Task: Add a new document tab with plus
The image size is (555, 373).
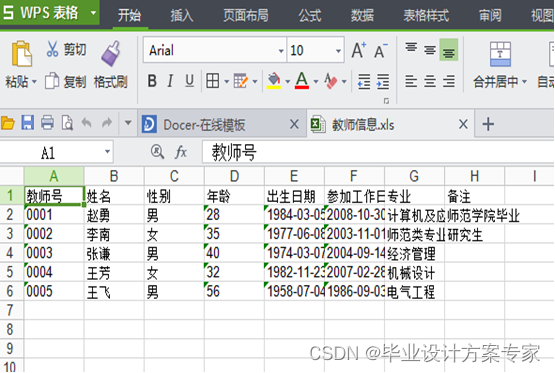Action: pyautogui.click(x=488, y=124)
